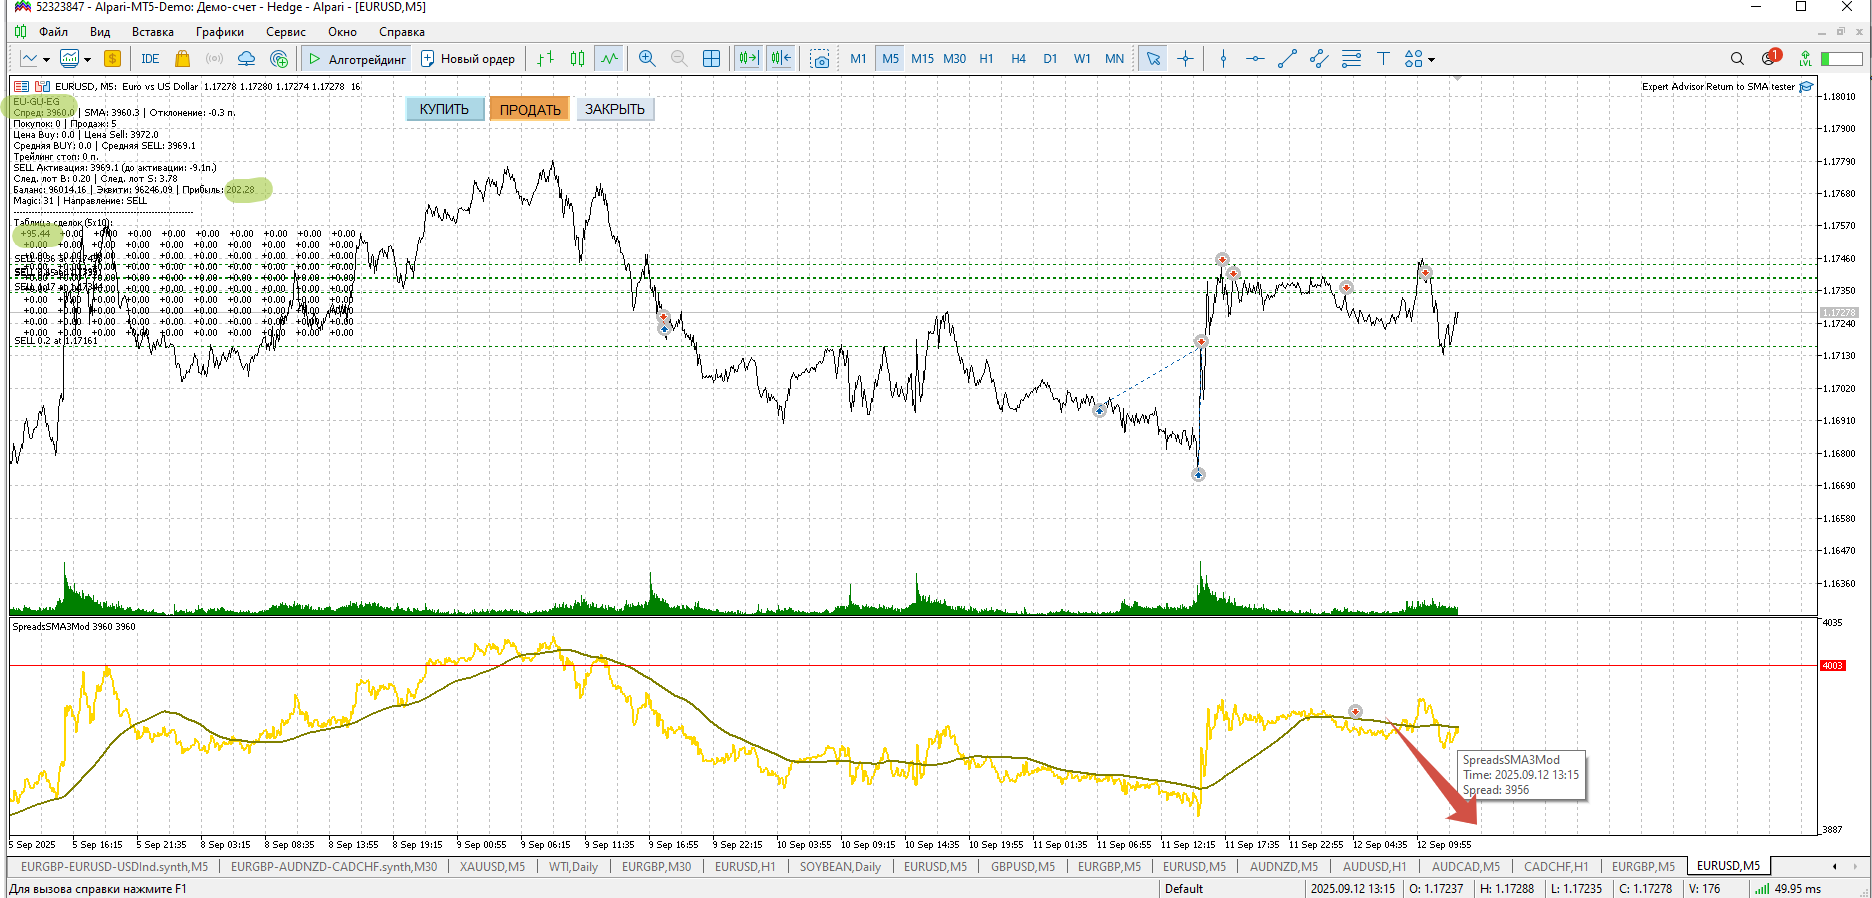Toggle chart shift from right edge
This screenshot has height=898, width=1872.
[781, 59]
